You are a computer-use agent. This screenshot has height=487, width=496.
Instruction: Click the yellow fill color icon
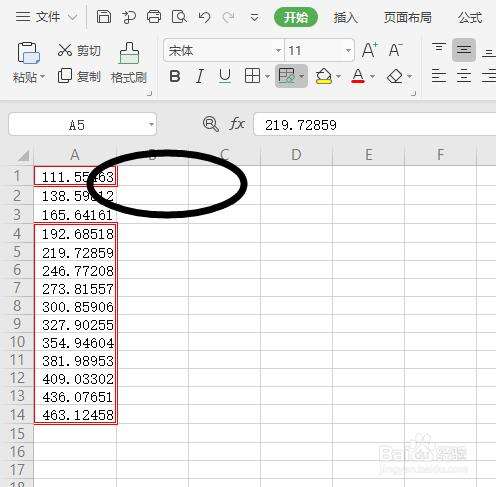tap(324, 76)
